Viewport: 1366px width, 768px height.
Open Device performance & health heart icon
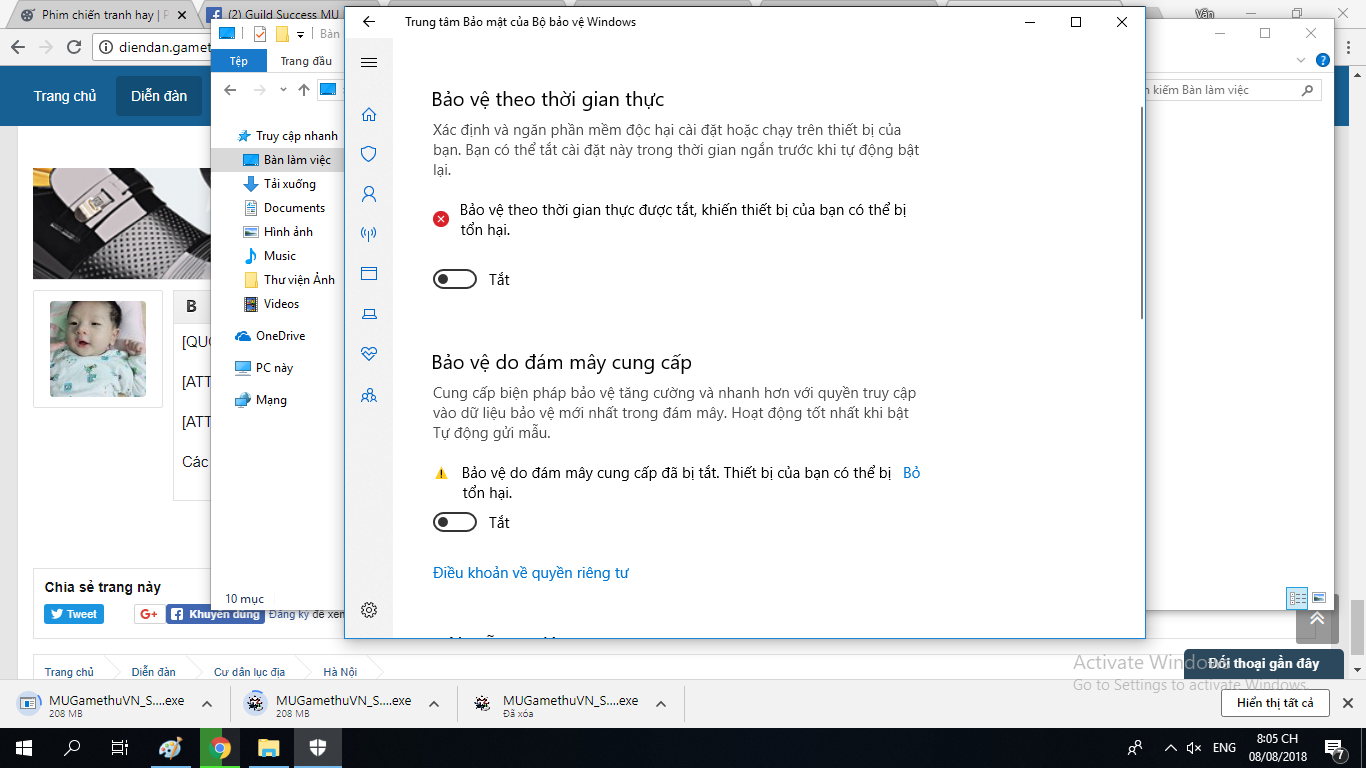369,354
